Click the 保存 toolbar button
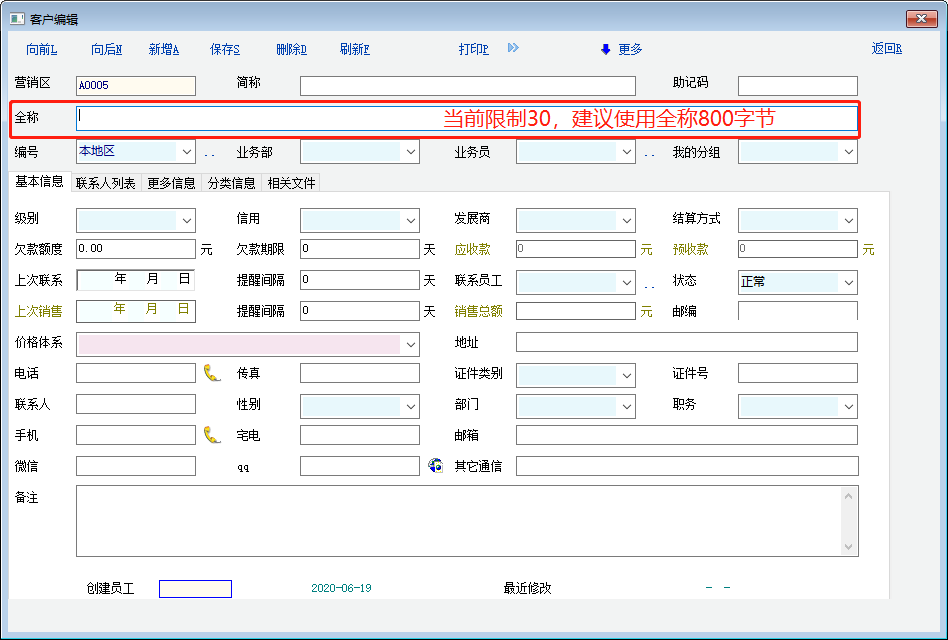Image resolution: width=948 pixels, height=640 pixels. click(x=225, y=49)
